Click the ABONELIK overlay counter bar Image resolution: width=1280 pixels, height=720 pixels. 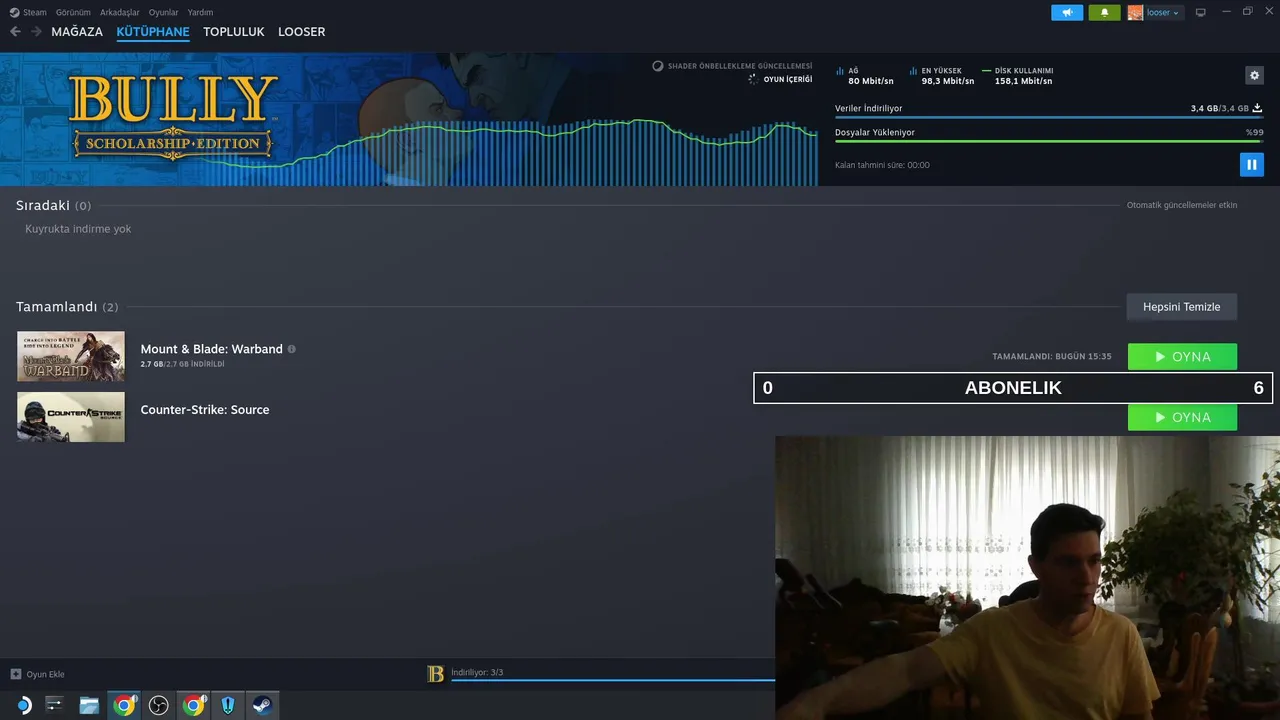[1013, 388]
